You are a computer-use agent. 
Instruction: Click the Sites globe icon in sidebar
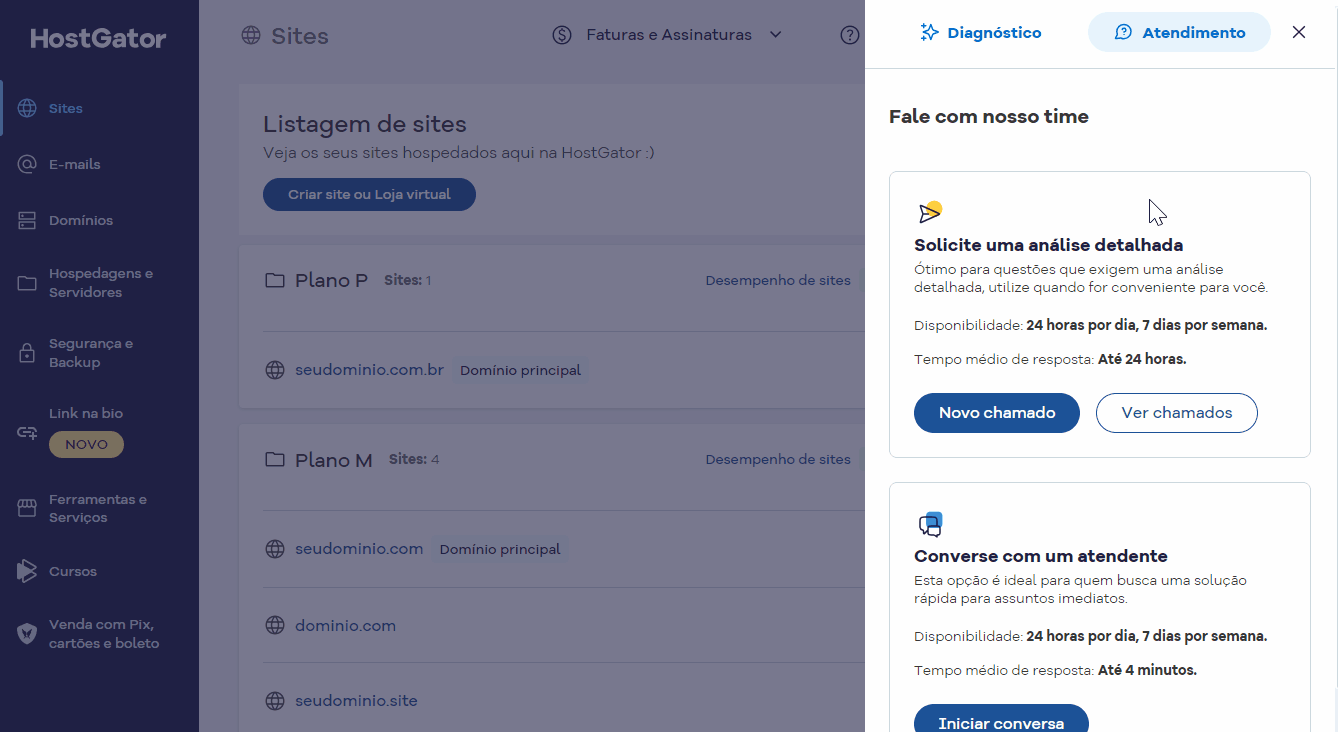pyautogui.click(x=27, y=108)
